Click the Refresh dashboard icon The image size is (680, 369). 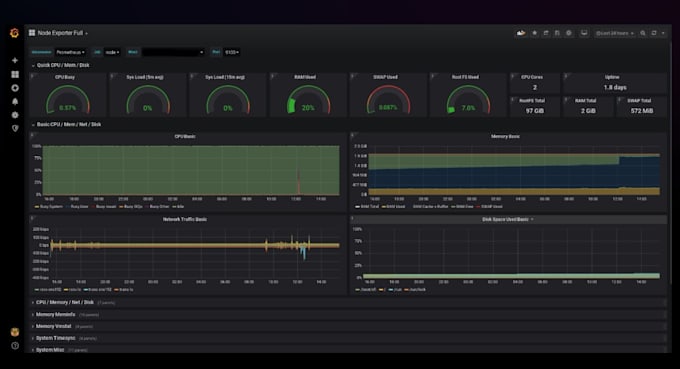654,33
